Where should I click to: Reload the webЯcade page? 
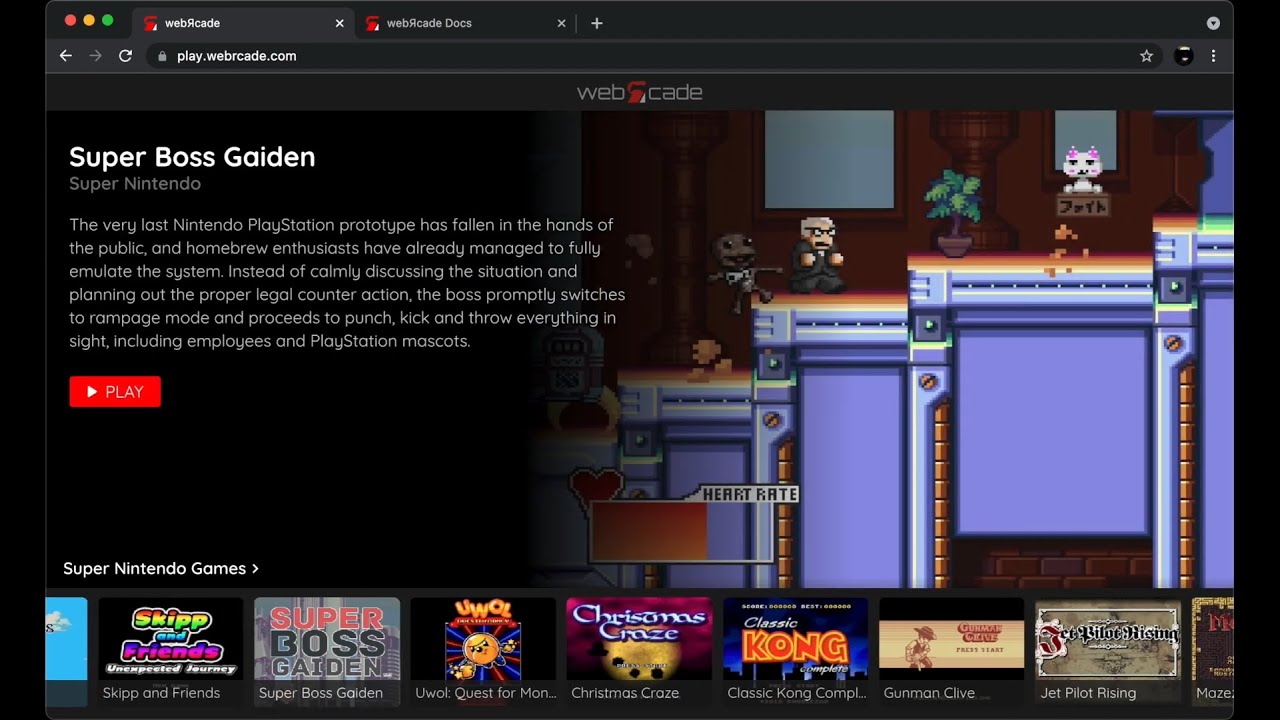[x=125, y=56]
